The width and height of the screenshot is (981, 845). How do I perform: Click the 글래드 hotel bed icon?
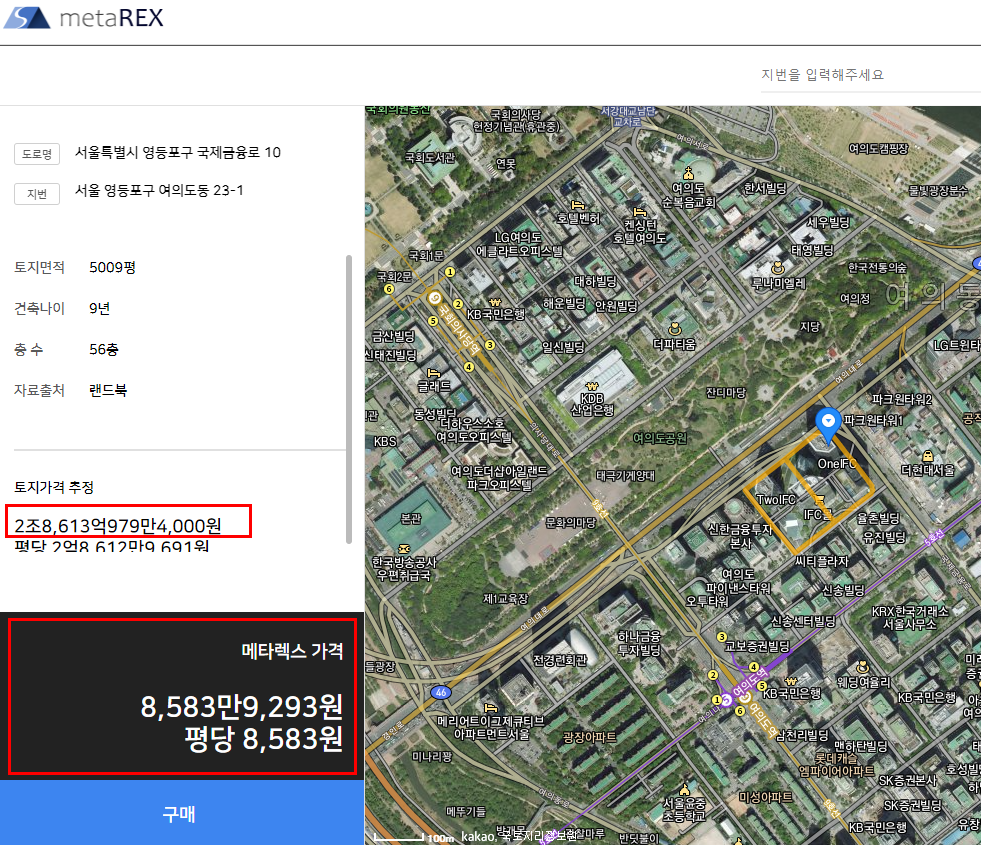(434, 373)
